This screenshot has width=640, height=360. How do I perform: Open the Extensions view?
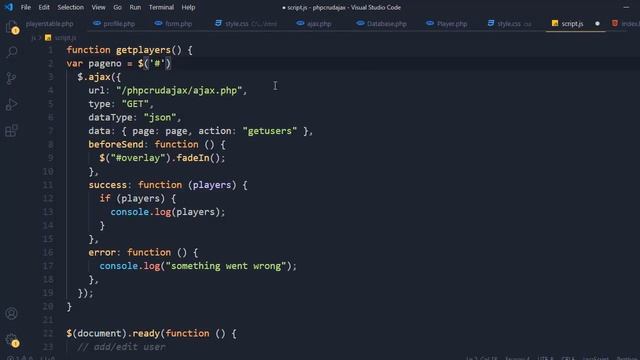click(x=11, y=131)
